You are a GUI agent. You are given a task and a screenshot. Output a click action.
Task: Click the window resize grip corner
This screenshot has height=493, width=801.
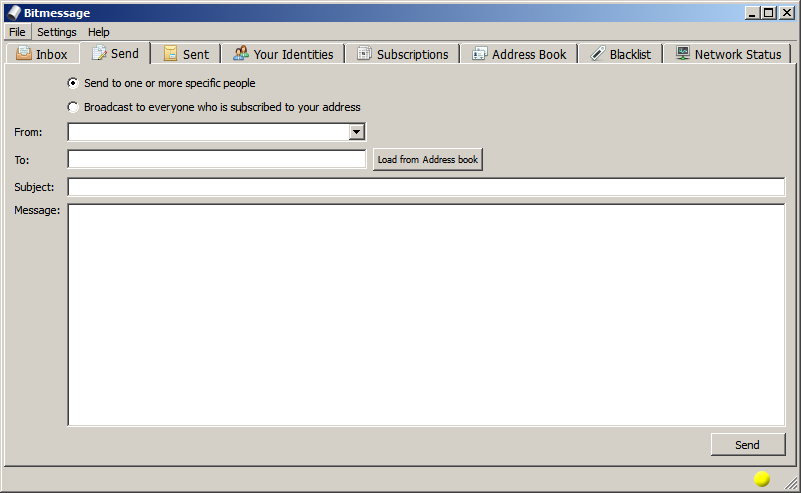coord(791,482)
